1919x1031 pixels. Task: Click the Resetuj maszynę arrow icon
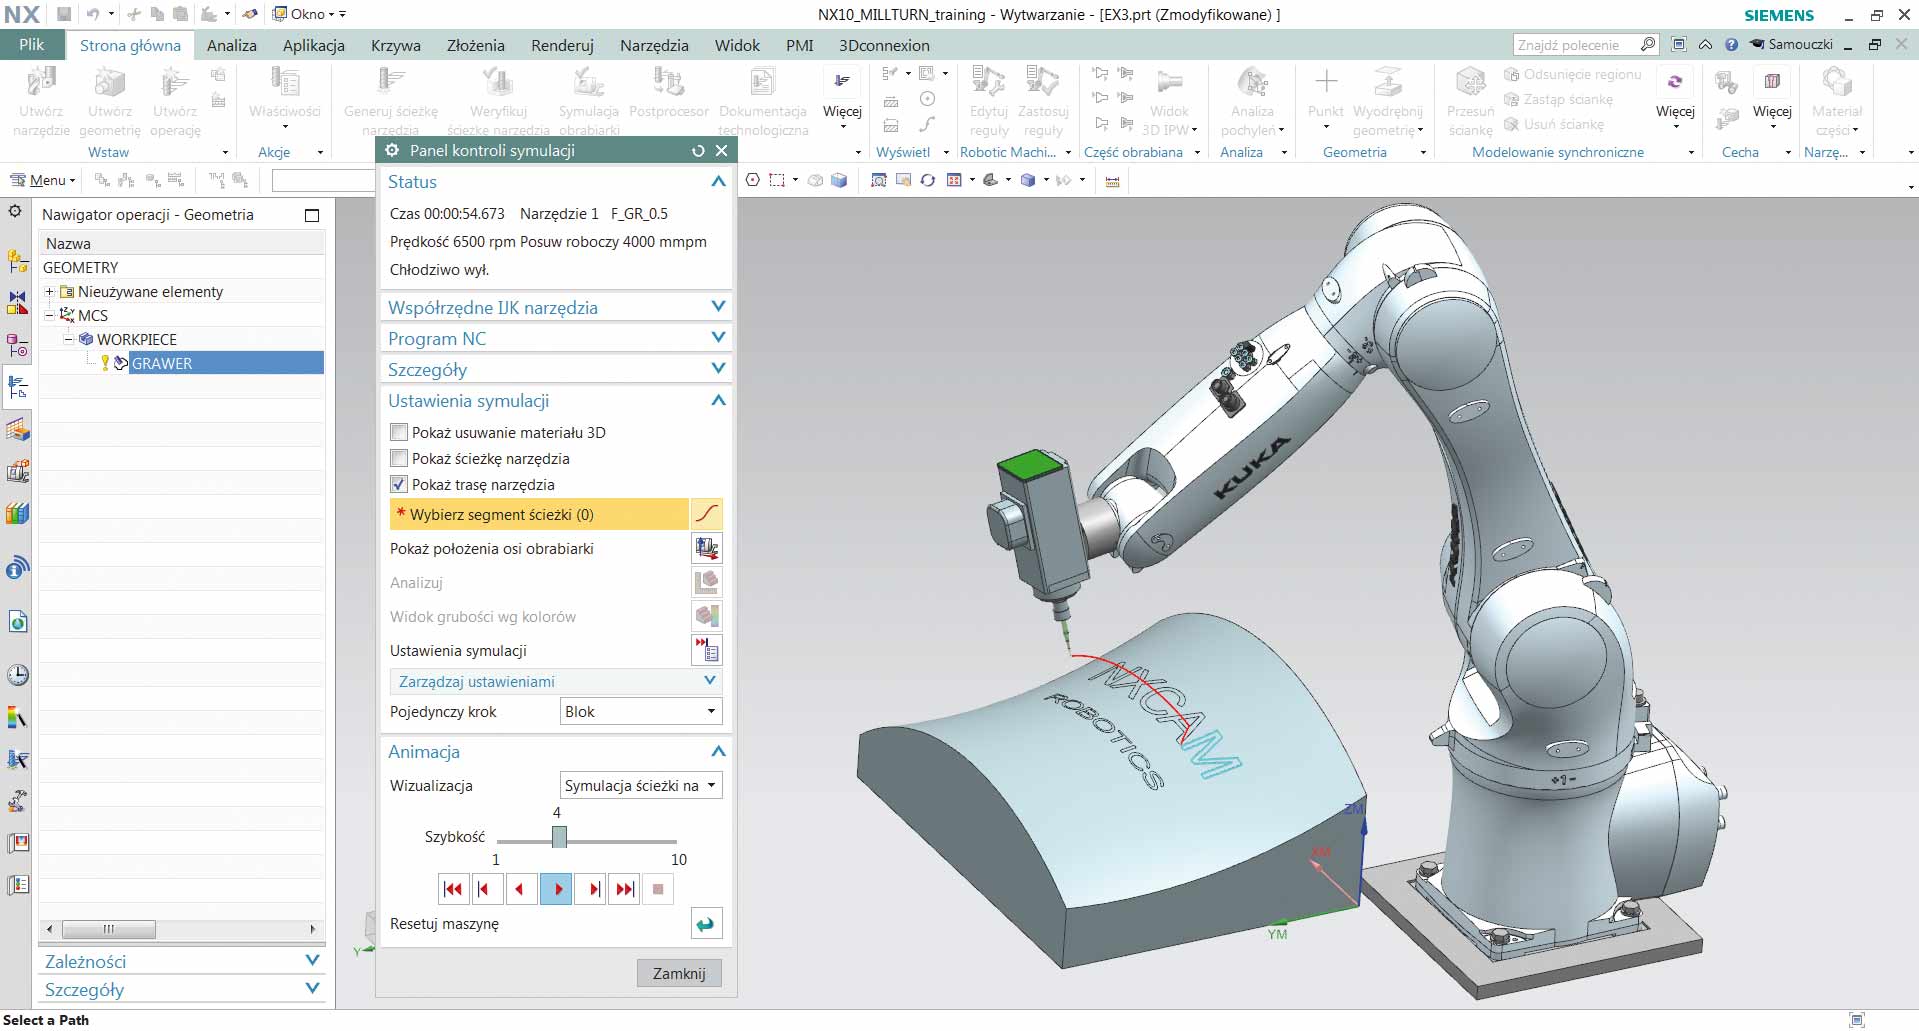tap(706, 924)
